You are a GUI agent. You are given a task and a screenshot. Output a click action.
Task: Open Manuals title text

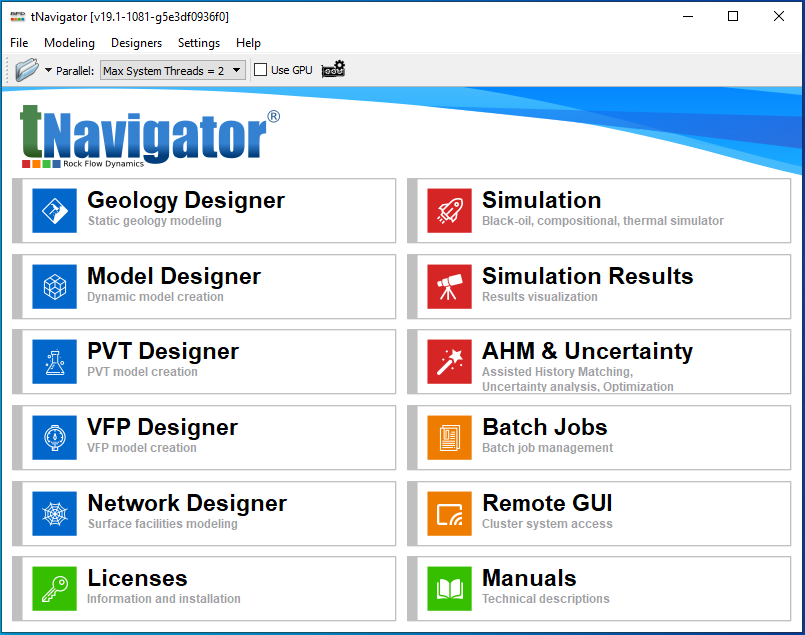coord(529,578)
